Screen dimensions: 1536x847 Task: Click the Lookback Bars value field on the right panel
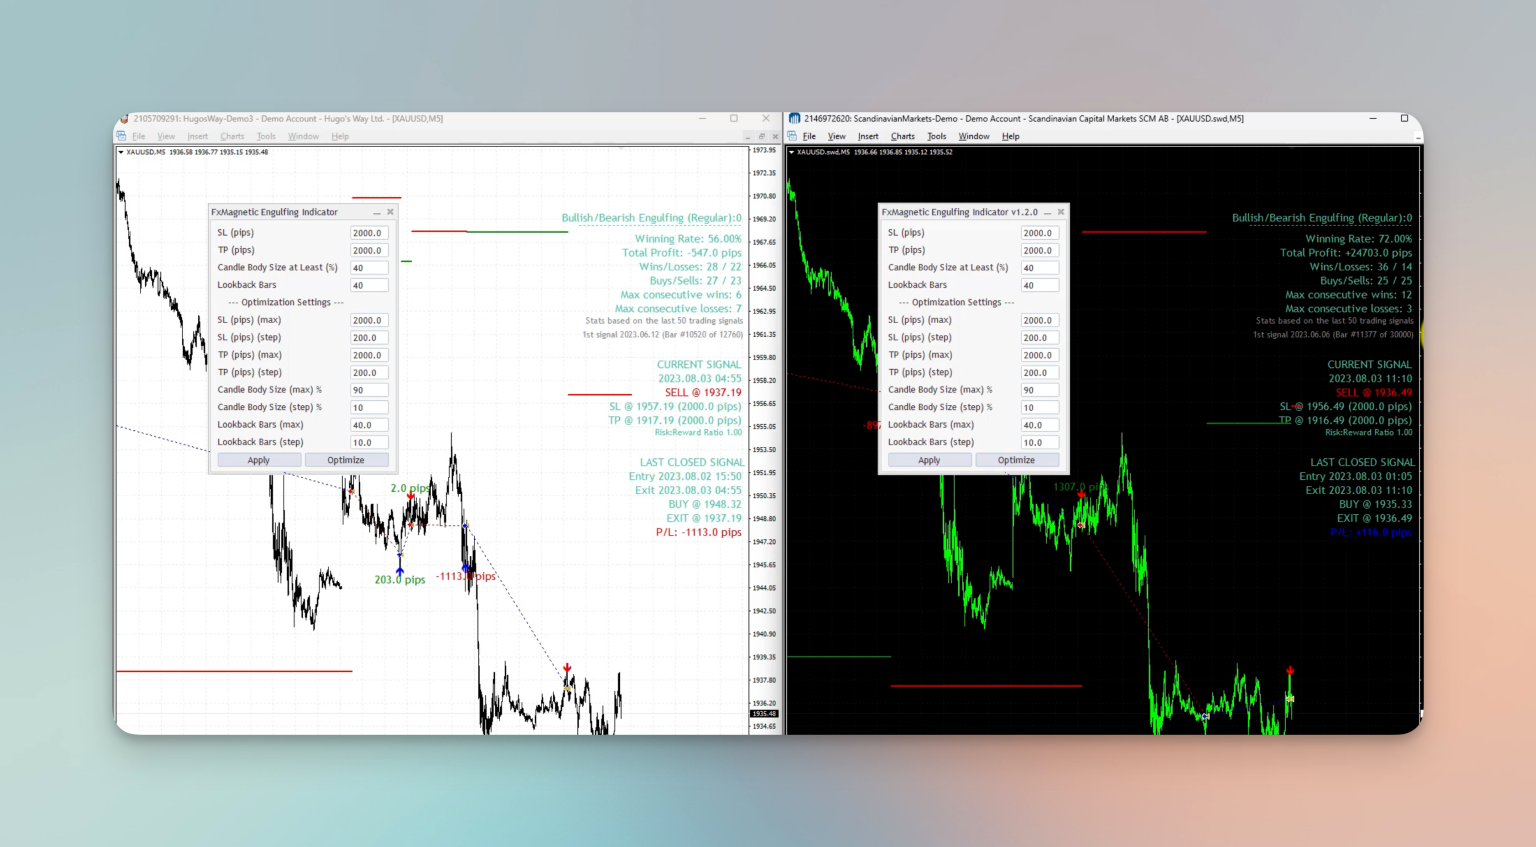coord(1038,284)
